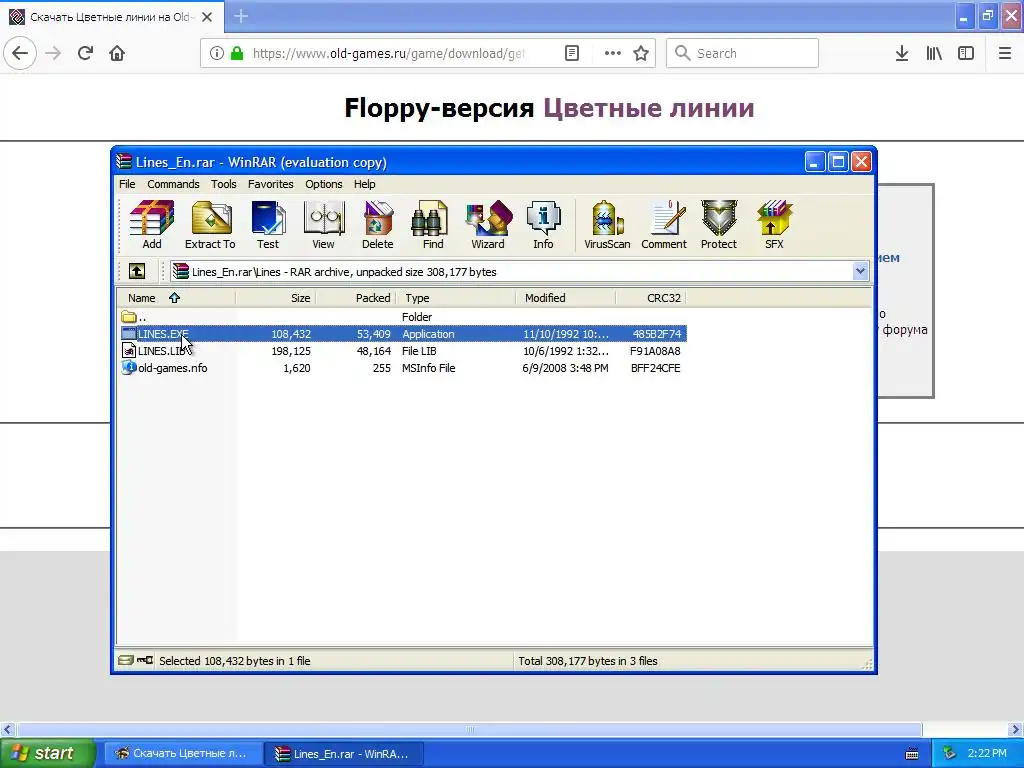Click 'Total 308,177 bytes in 3 files' status
The image size is (1024, 768).
pyautogui.click(x=588, y=661)
